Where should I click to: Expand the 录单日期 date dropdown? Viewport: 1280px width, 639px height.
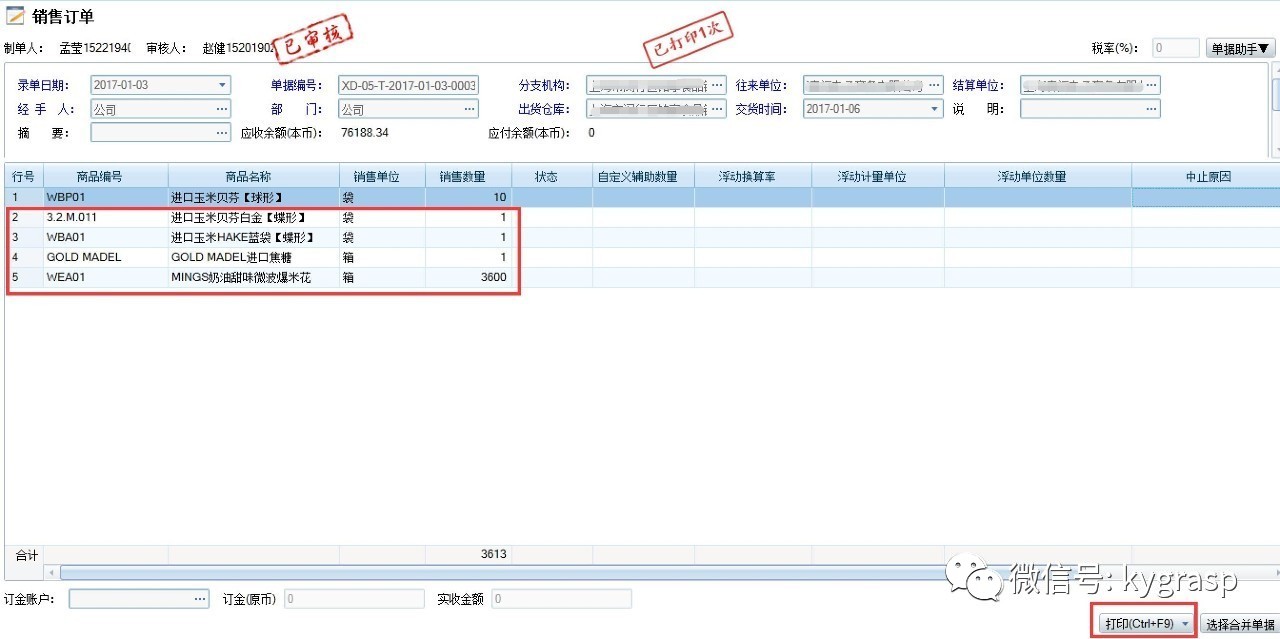point(222,85)
